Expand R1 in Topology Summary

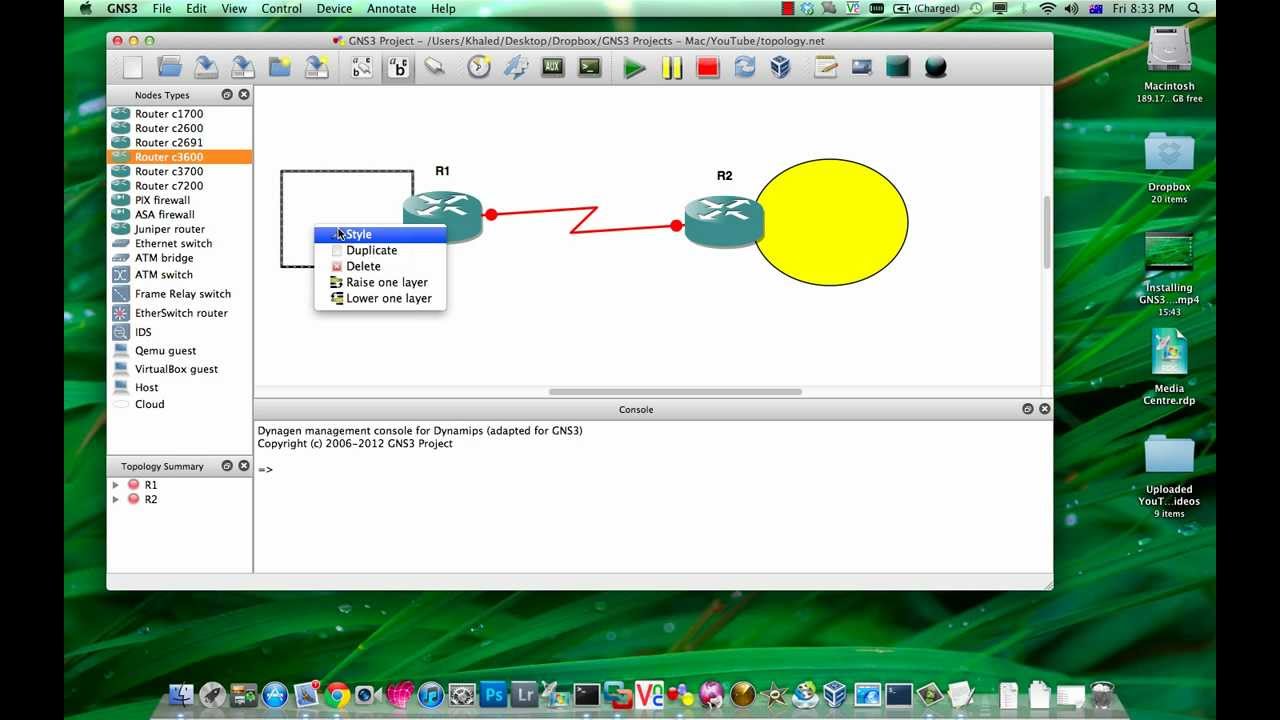[x=116, y=485]
